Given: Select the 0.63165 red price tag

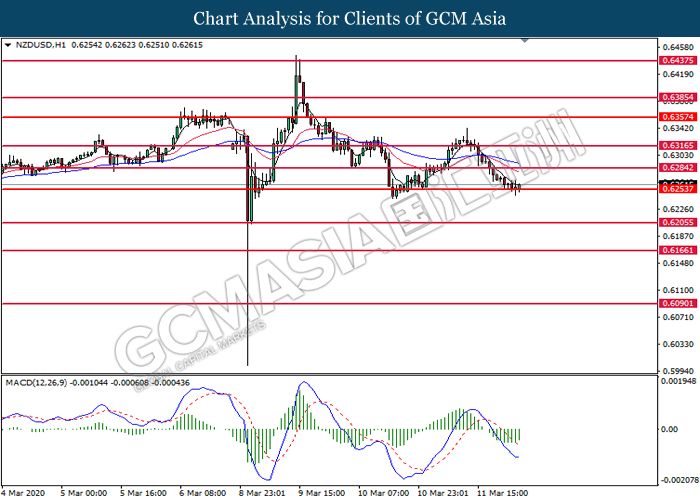Looking at the screenshot, I should [676, 146].
